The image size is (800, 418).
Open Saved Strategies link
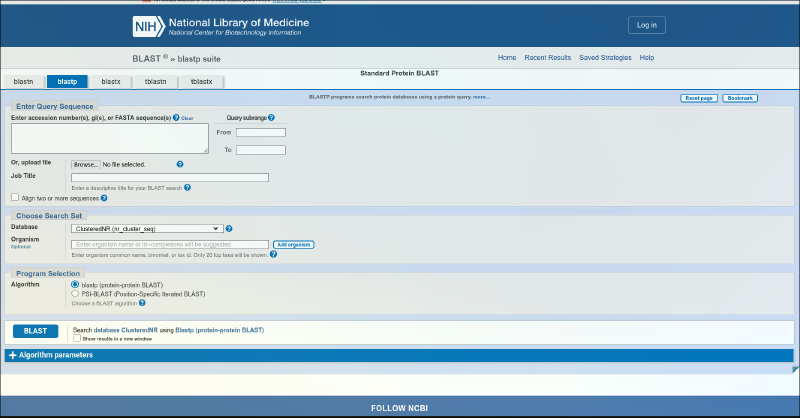coord(605,58)
